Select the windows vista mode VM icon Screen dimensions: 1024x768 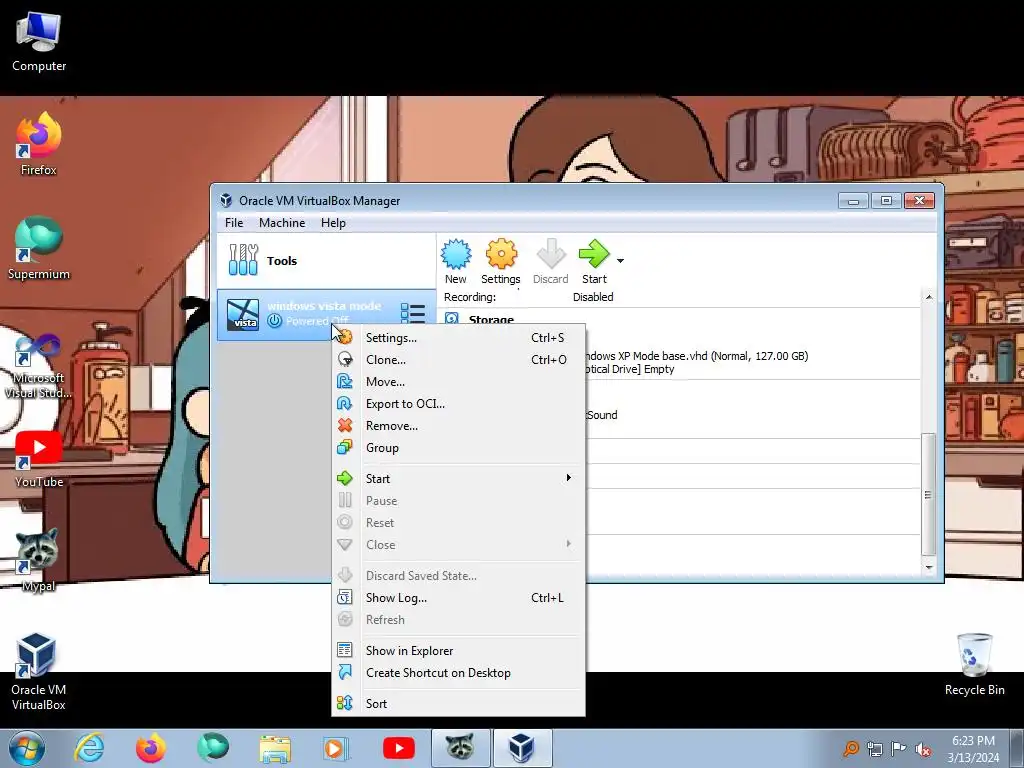242,314
